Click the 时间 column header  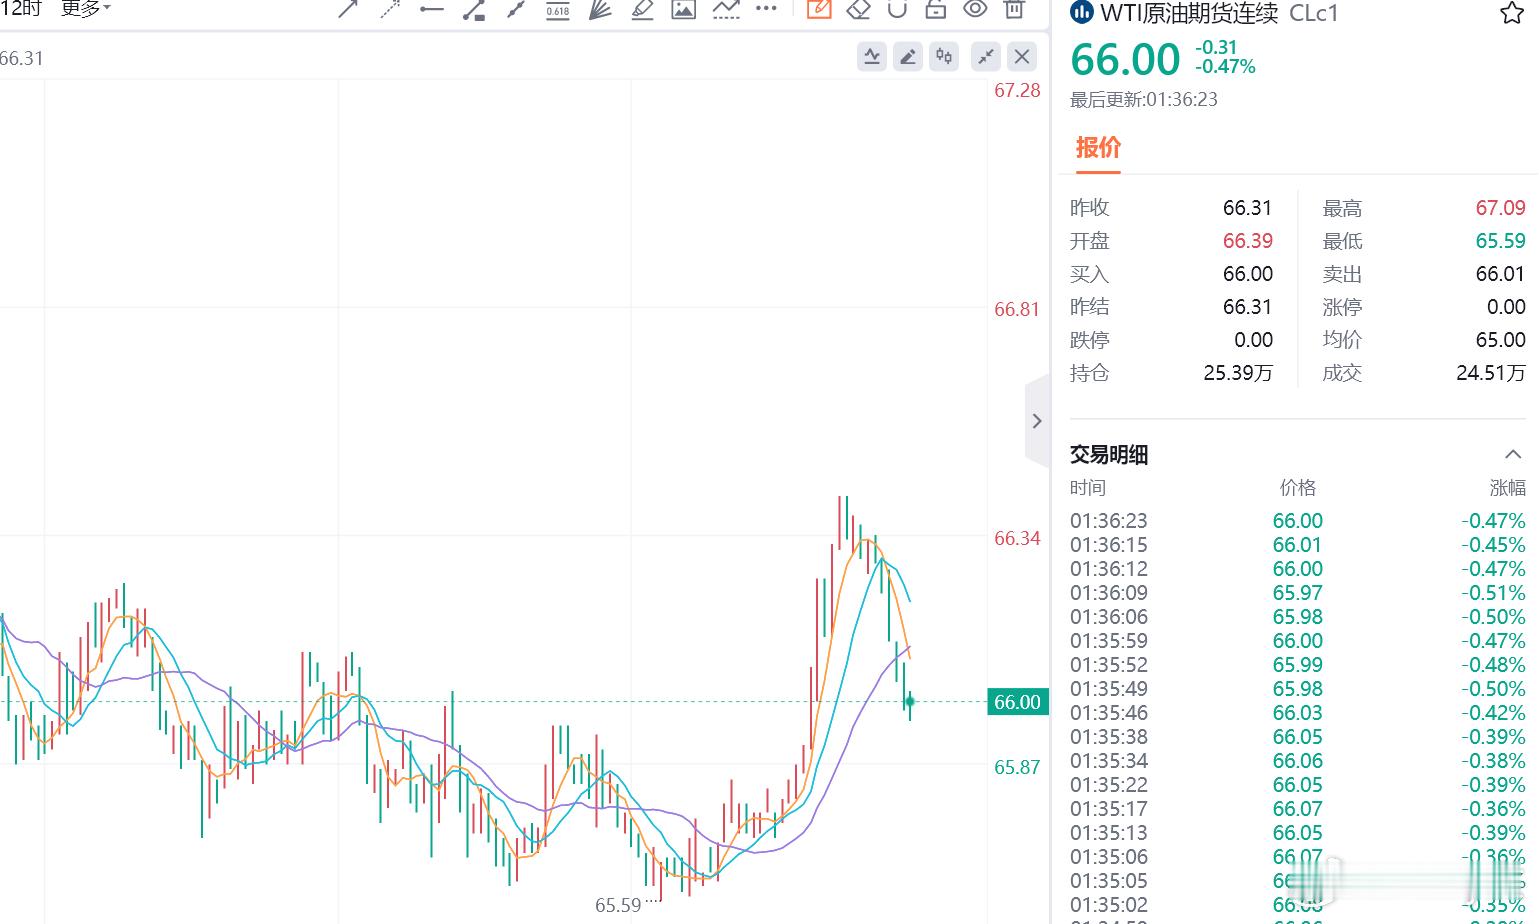1088,488
